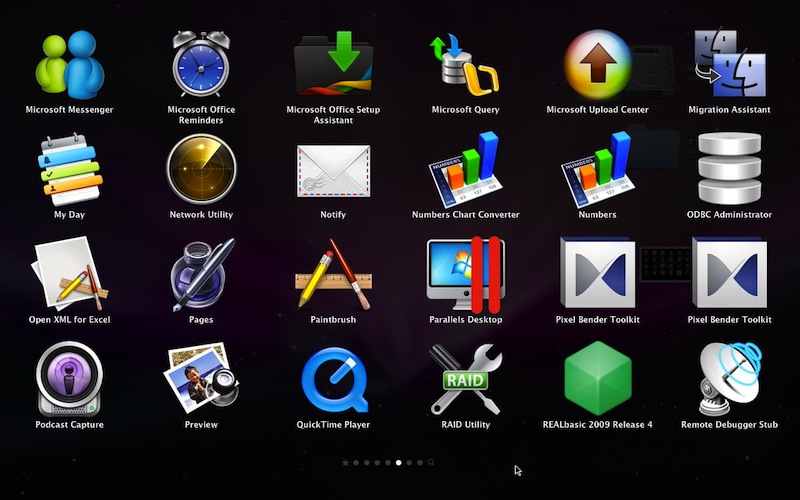This screenshot has height=500, width=800.
Task: Launch Paintbrush app
Action: (x=333, y=273)
